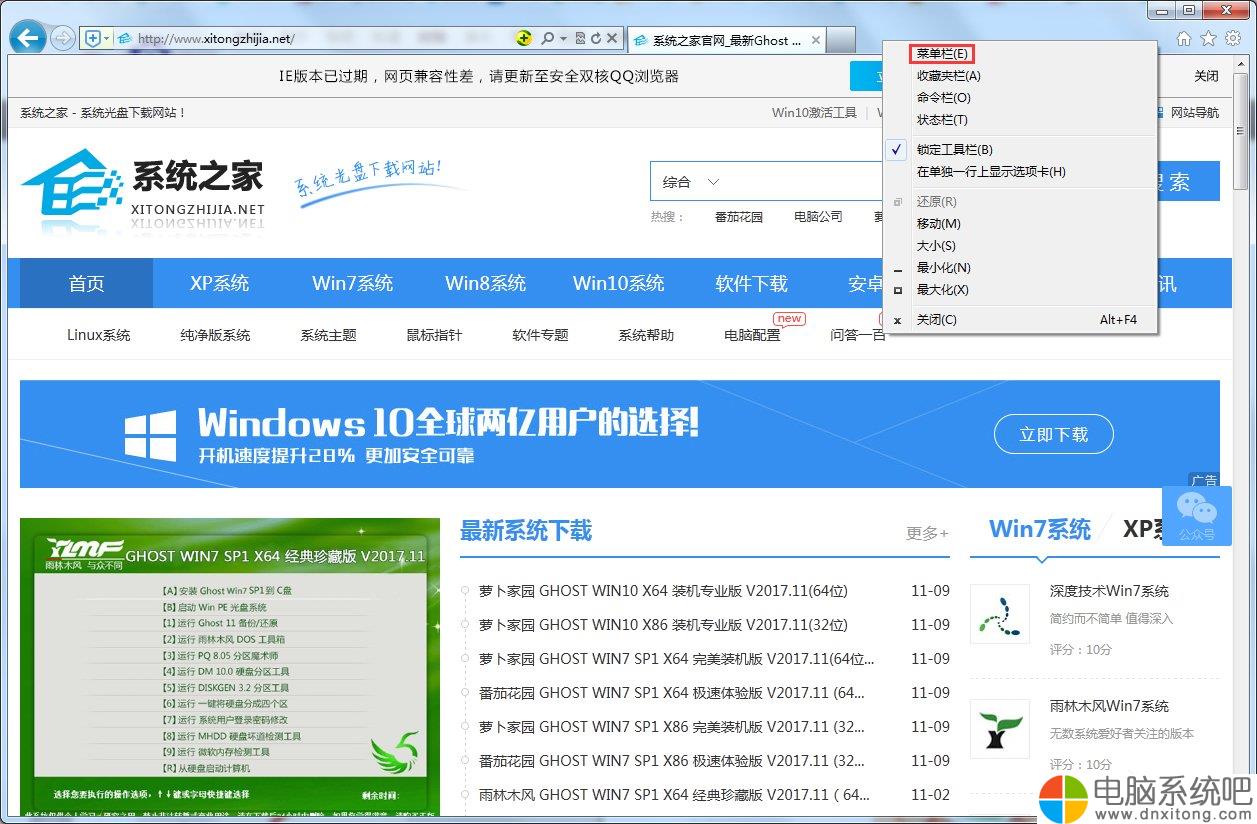Open the GHOST WIN7 SP1 X64 经典珍藏版 thumbnail
The width and height of the screenshot is (1257, 824).
(230, 666)
